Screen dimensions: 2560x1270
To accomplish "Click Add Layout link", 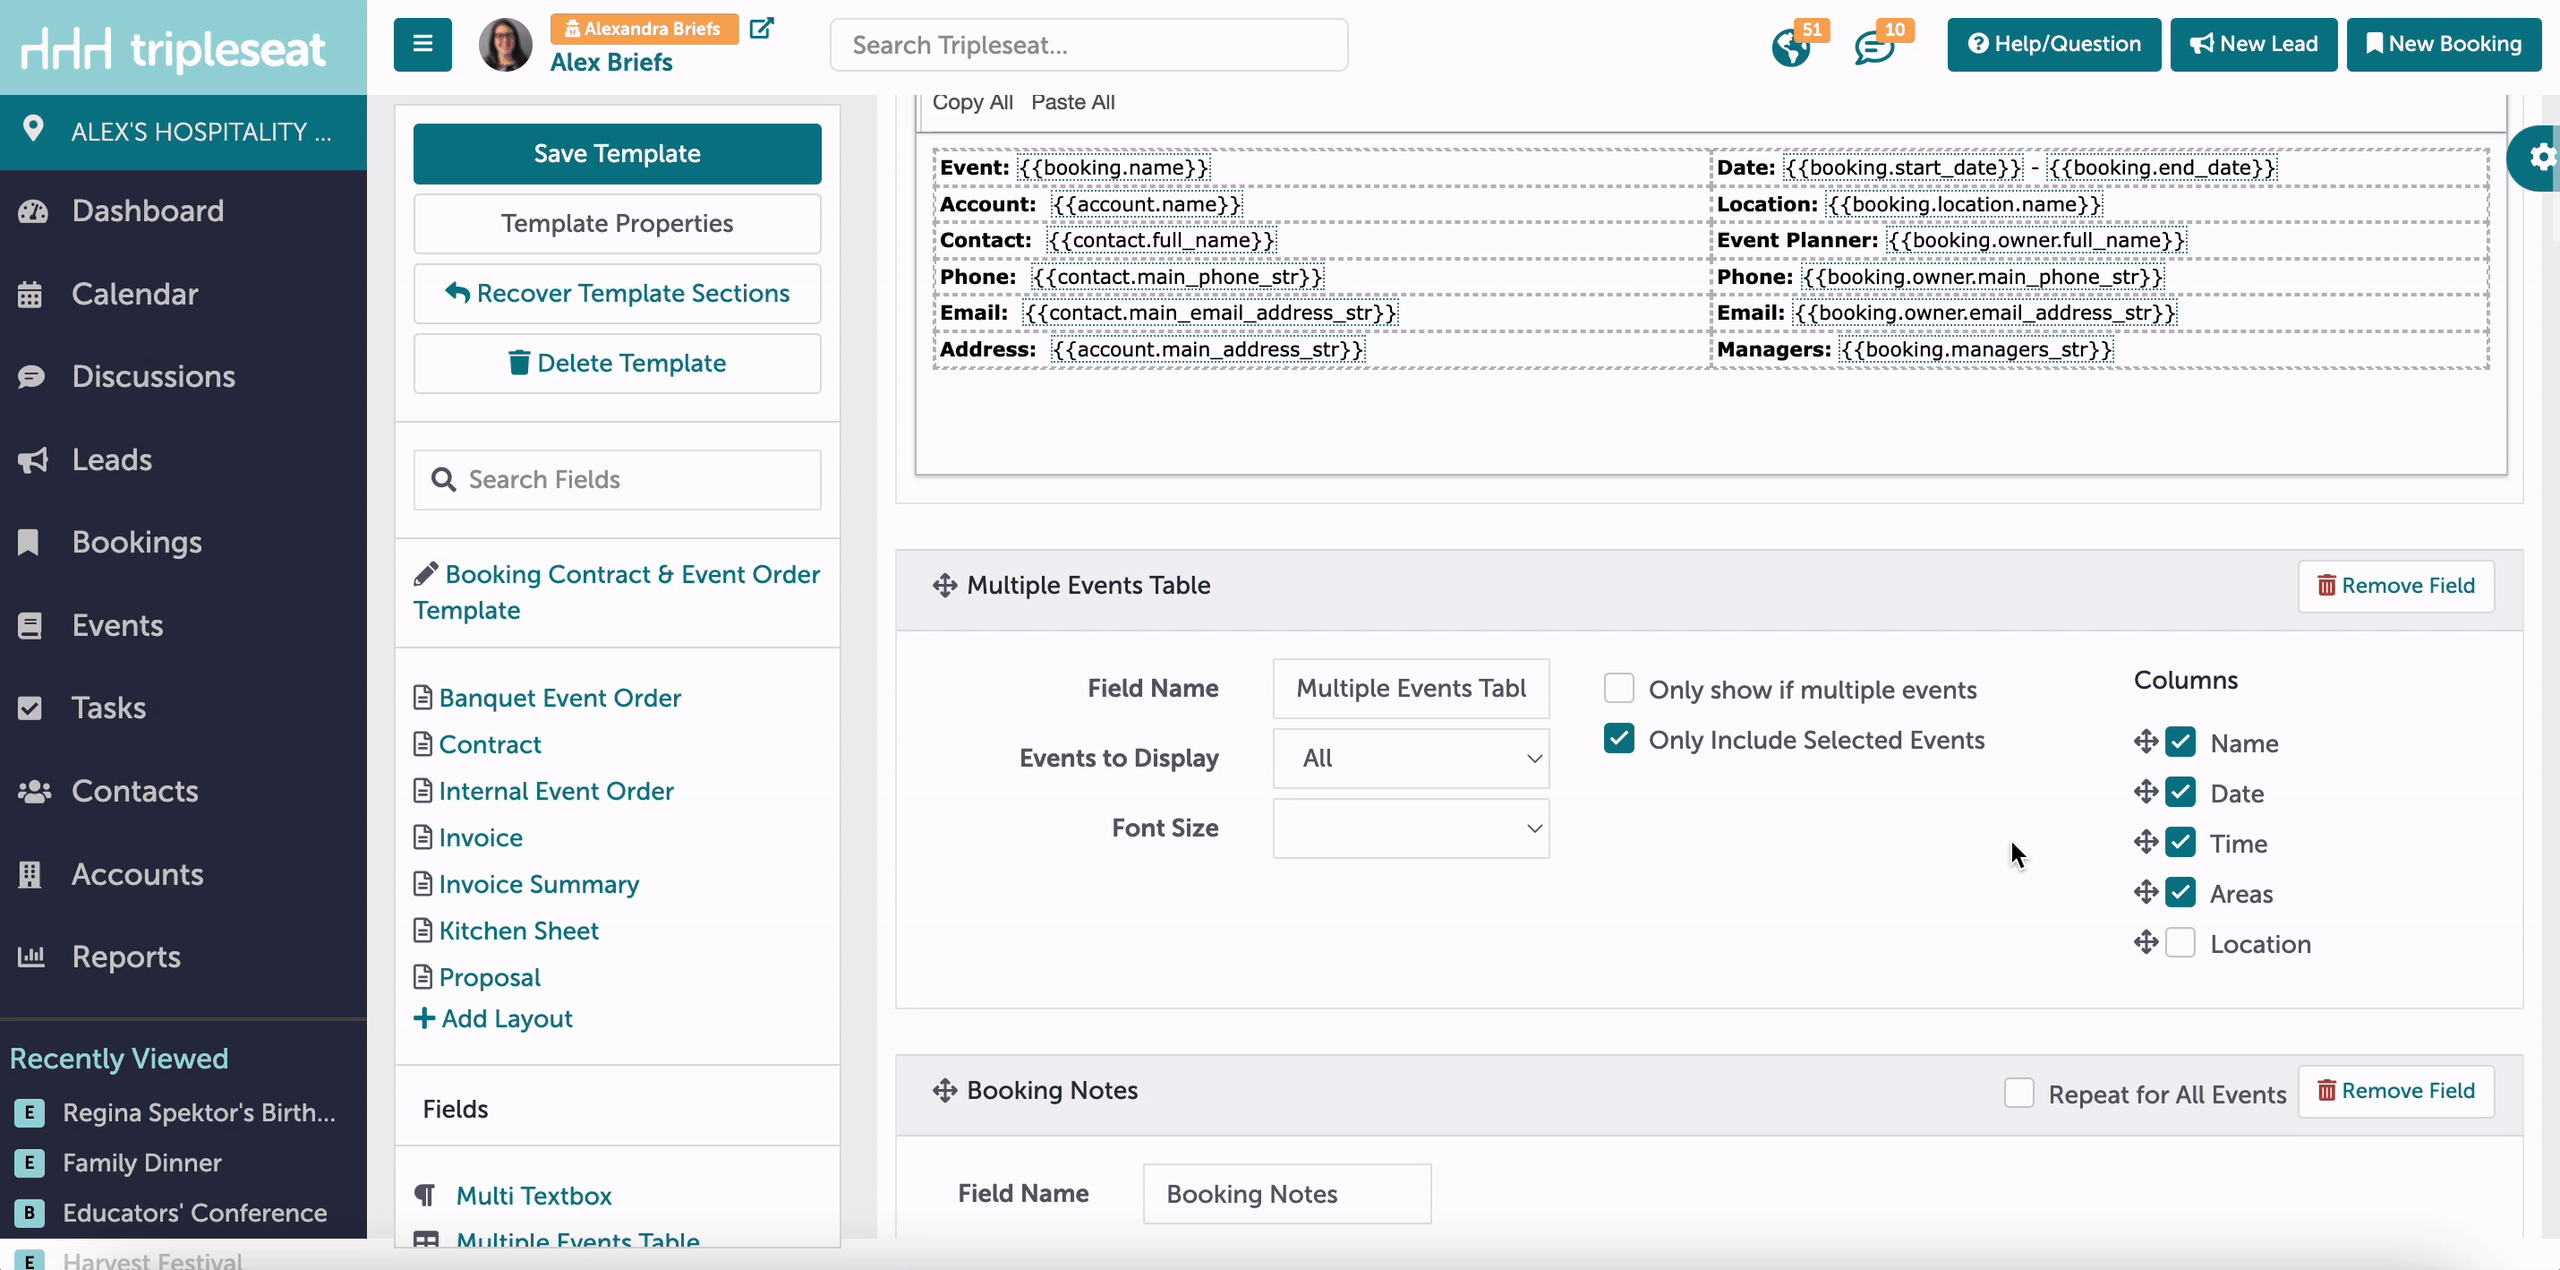I will (493, 1018).
